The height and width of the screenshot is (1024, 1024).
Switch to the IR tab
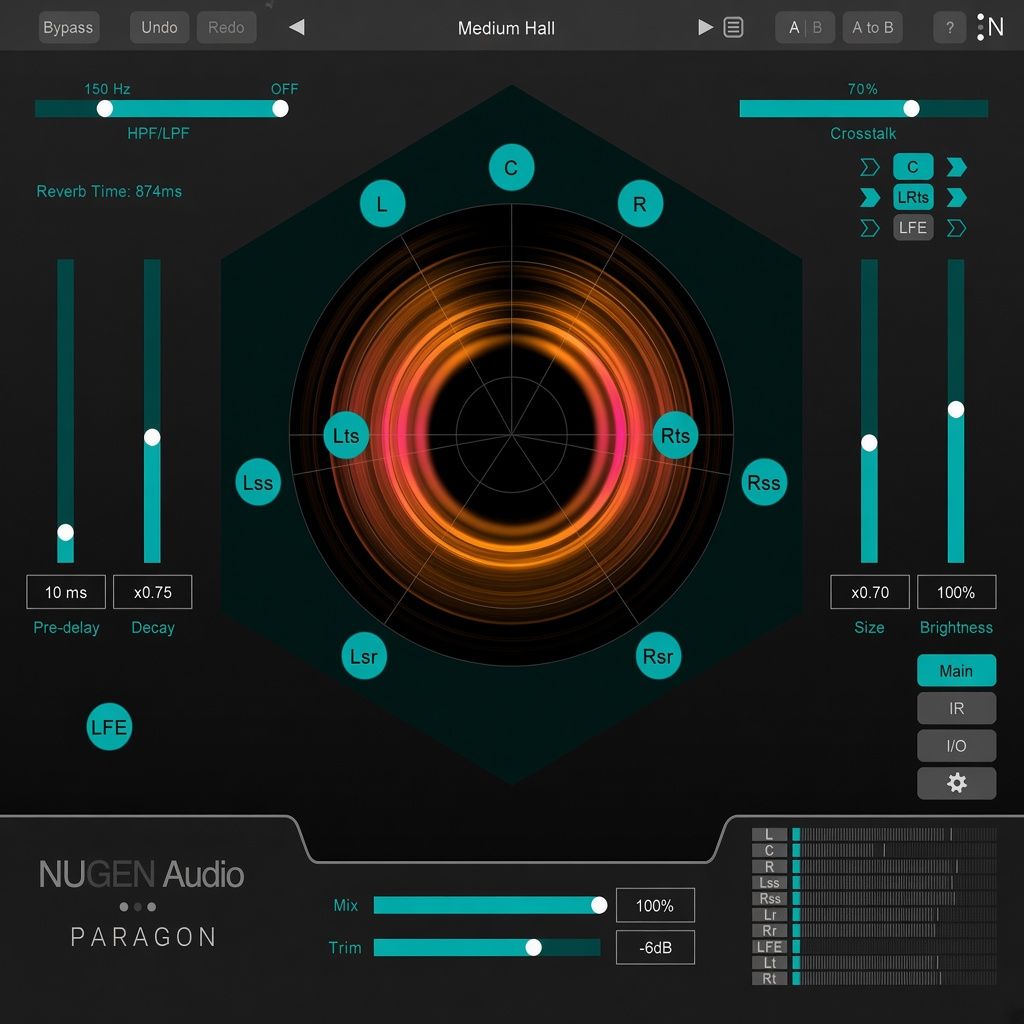[956, 709]
